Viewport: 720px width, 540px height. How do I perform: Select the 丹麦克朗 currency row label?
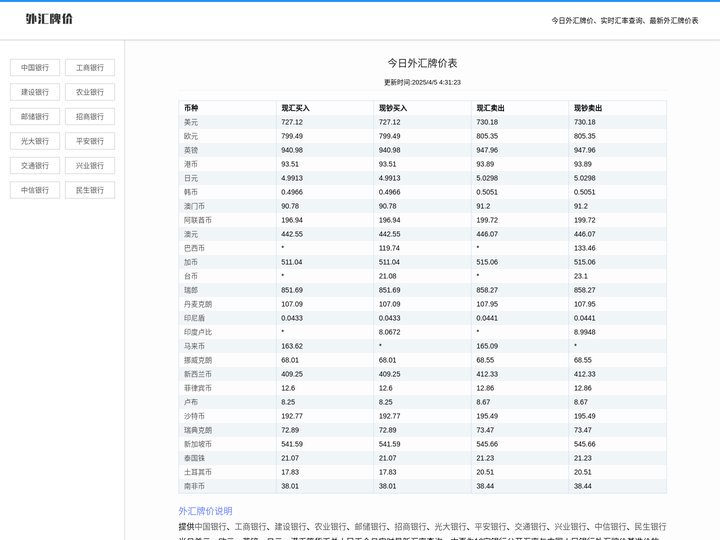(x=198, y=304)
